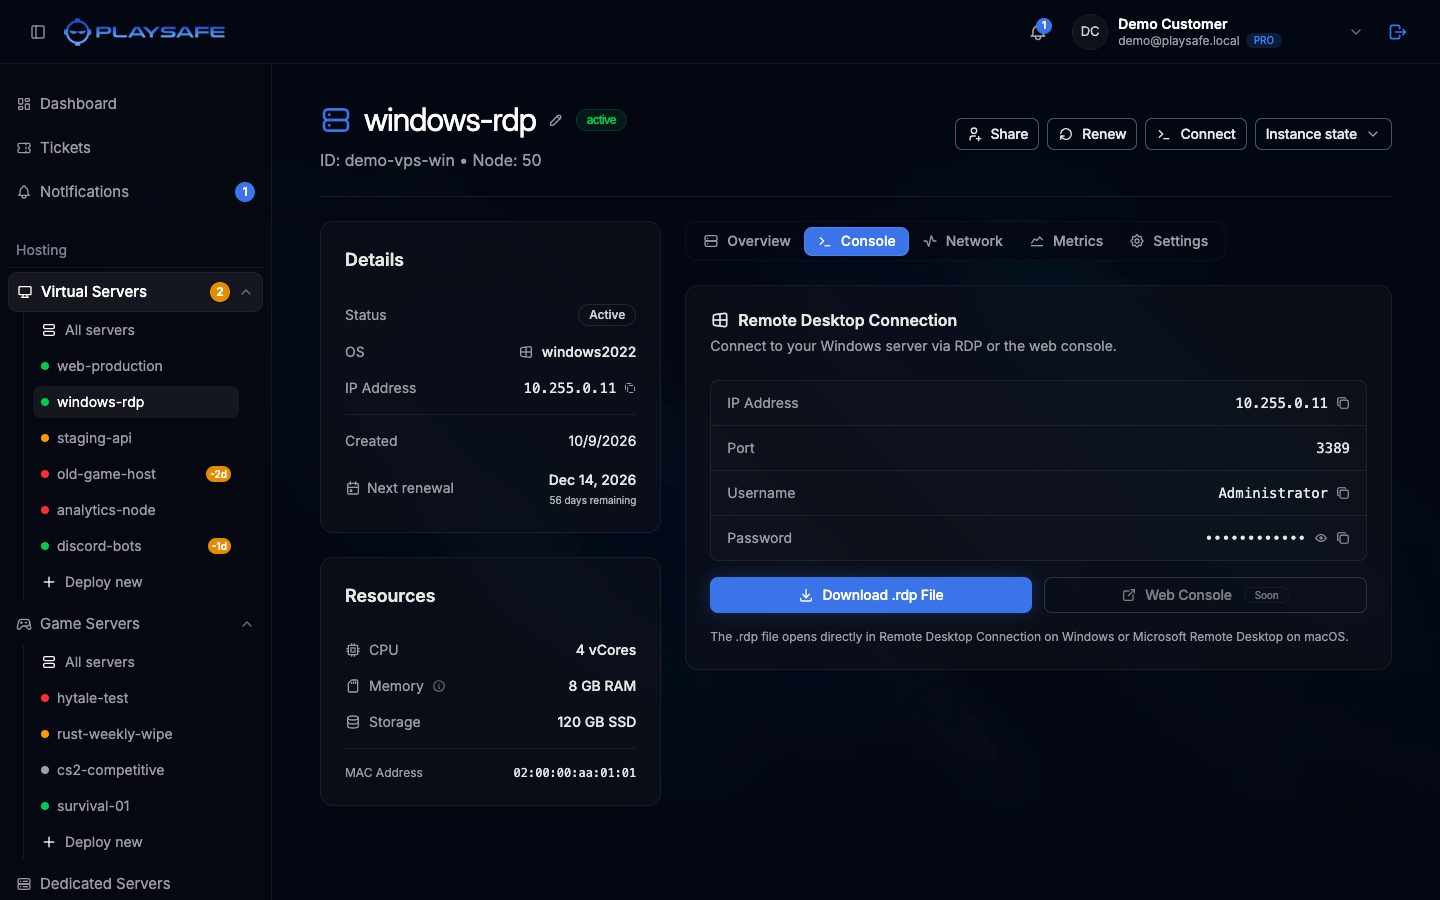This screenshot has height=900, width=1440.
Task: Click the port value 3389
Action: (1332, 448)
